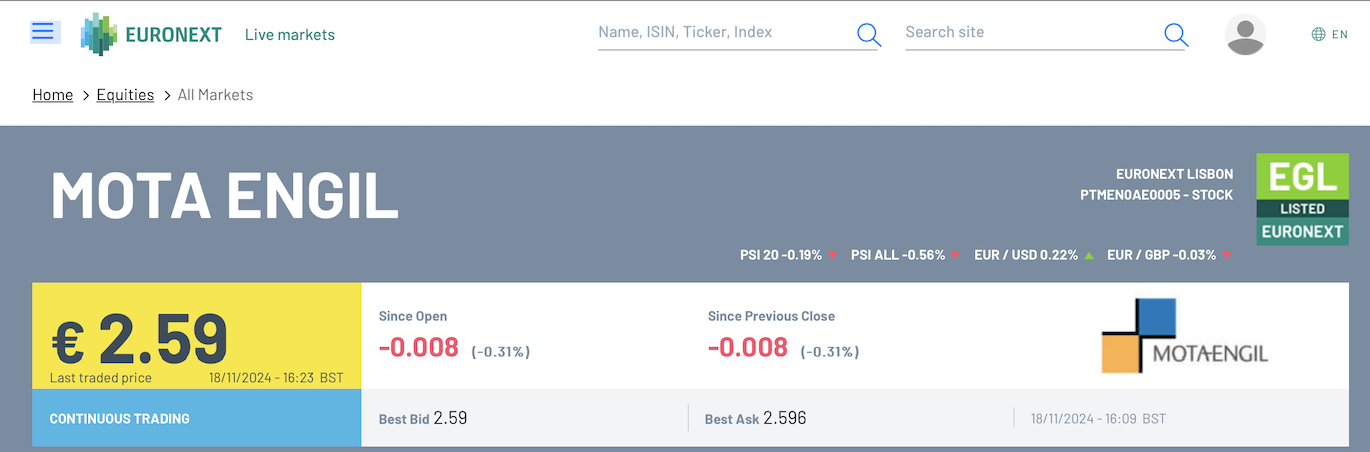Go to Home breadcrumb link

coord(53,95)
